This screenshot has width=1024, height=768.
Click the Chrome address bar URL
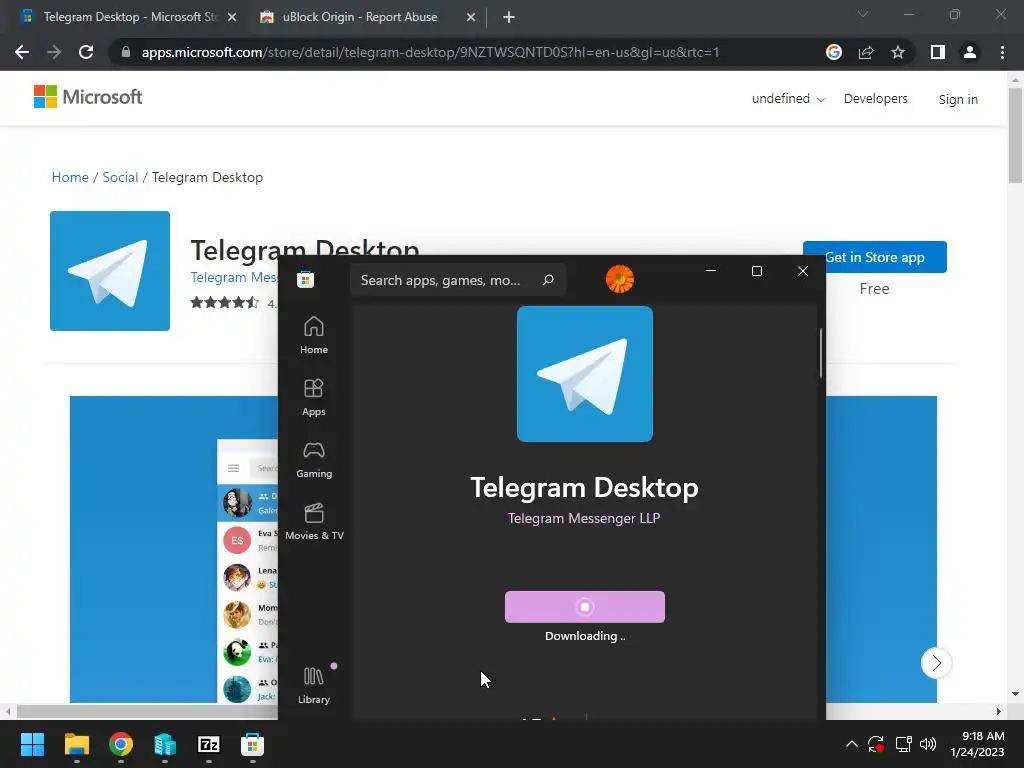pyautogui.click(x=430, y=52)
